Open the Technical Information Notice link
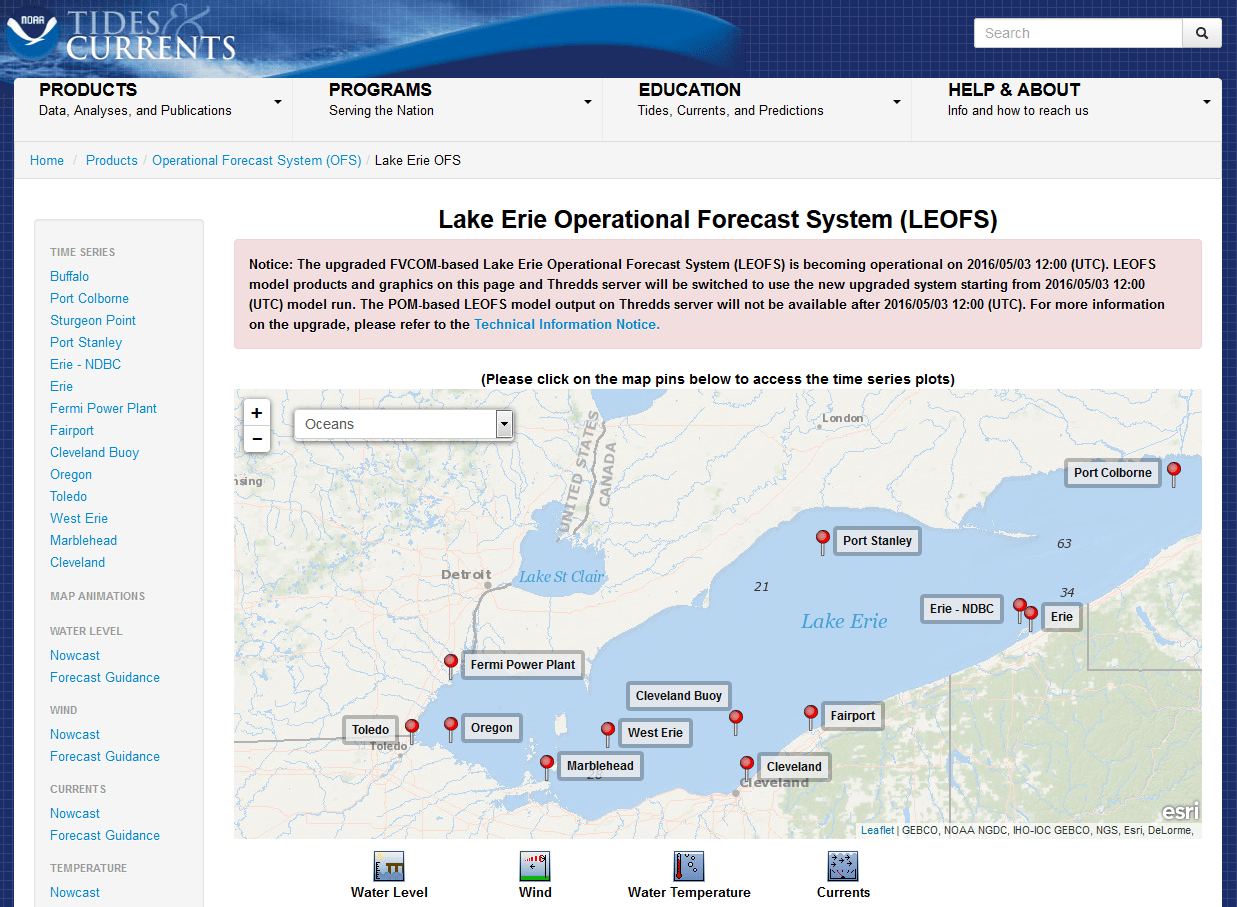 (x=563, y=324)
